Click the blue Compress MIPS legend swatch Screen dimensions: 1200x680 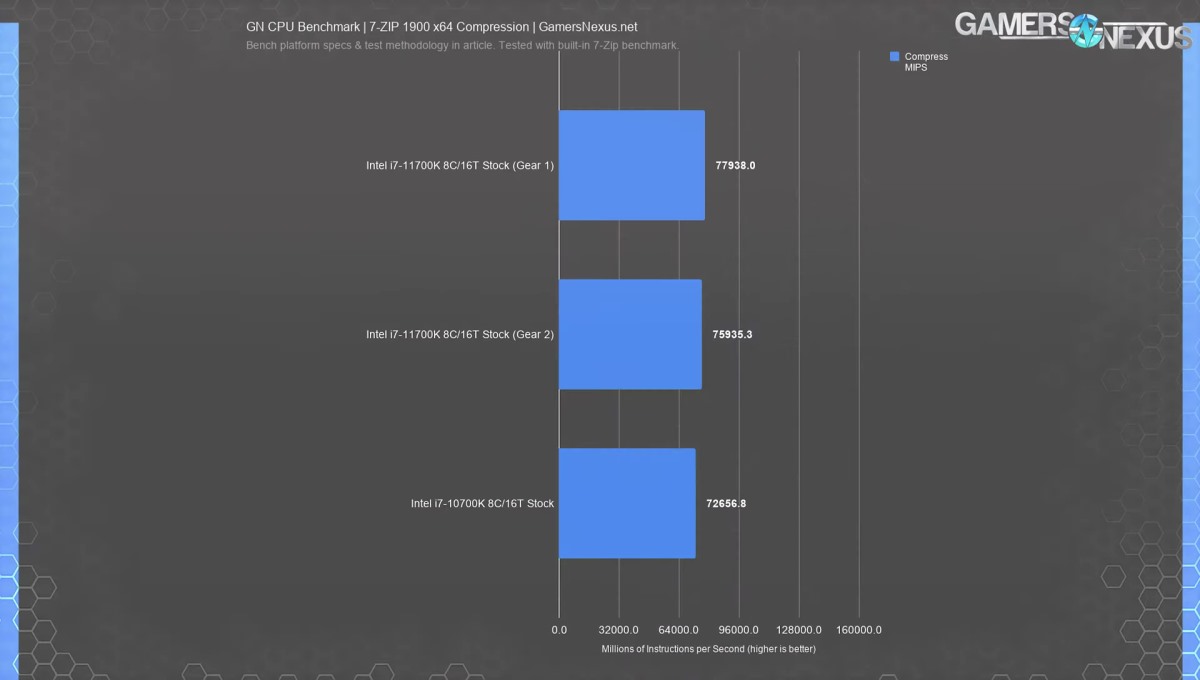click(894, 57)
